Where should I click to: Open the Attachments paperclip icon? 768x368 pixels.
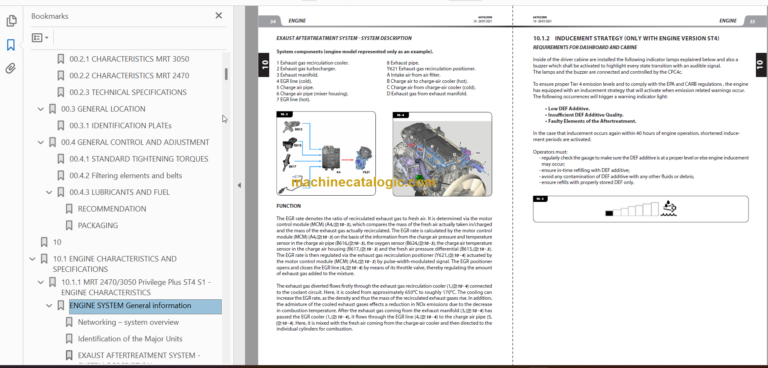click(11, 68)
